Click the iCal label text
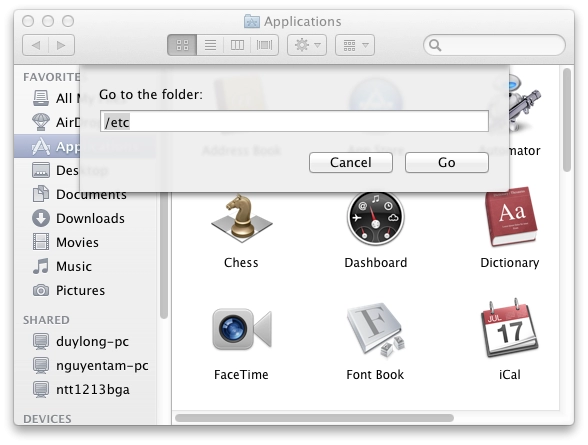Viewport: 588px width, 445px height. (510, 375)
